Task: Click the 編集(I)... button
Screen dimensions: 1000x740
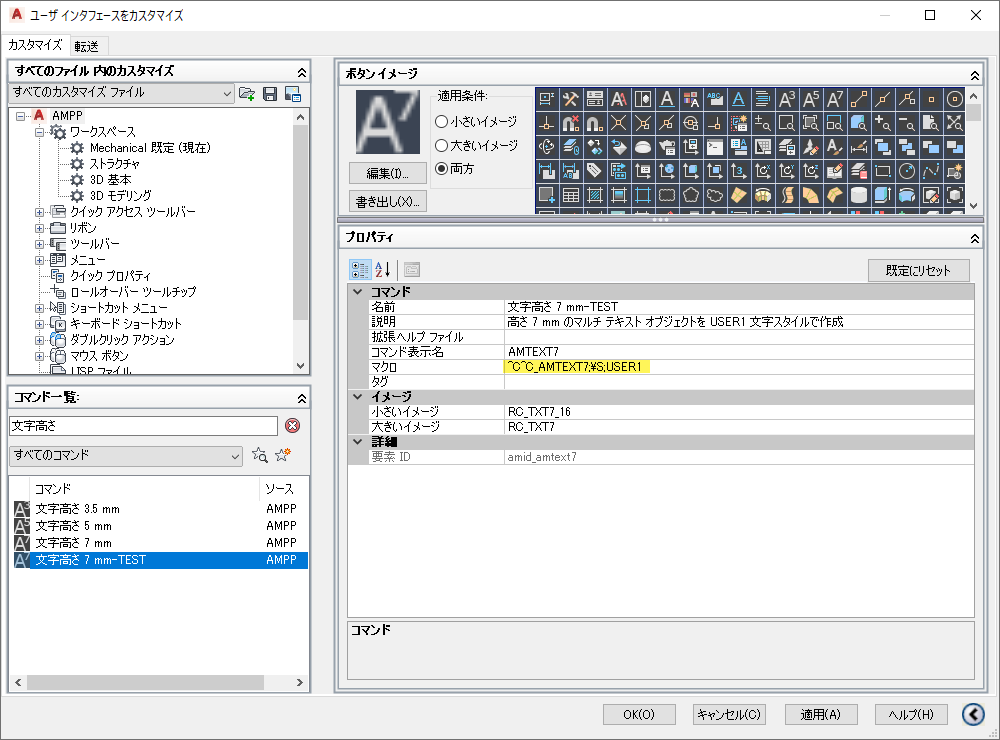Action: pyautogui.click(x=388, y=174)
